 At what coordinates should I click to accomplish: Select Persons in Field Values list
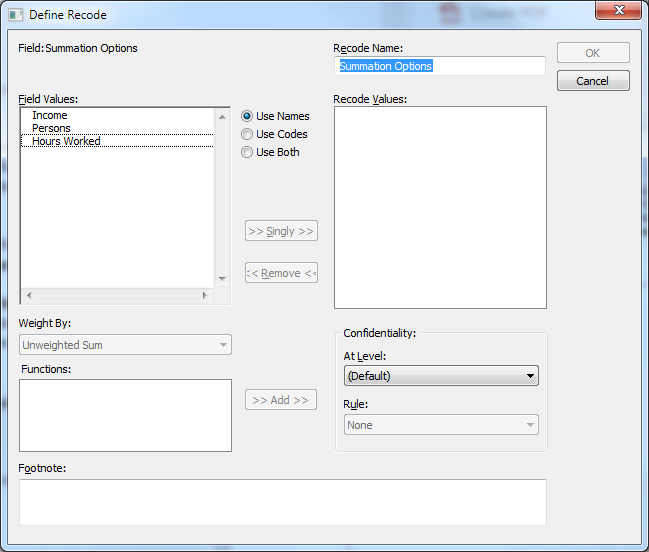[x=52, y=128]
